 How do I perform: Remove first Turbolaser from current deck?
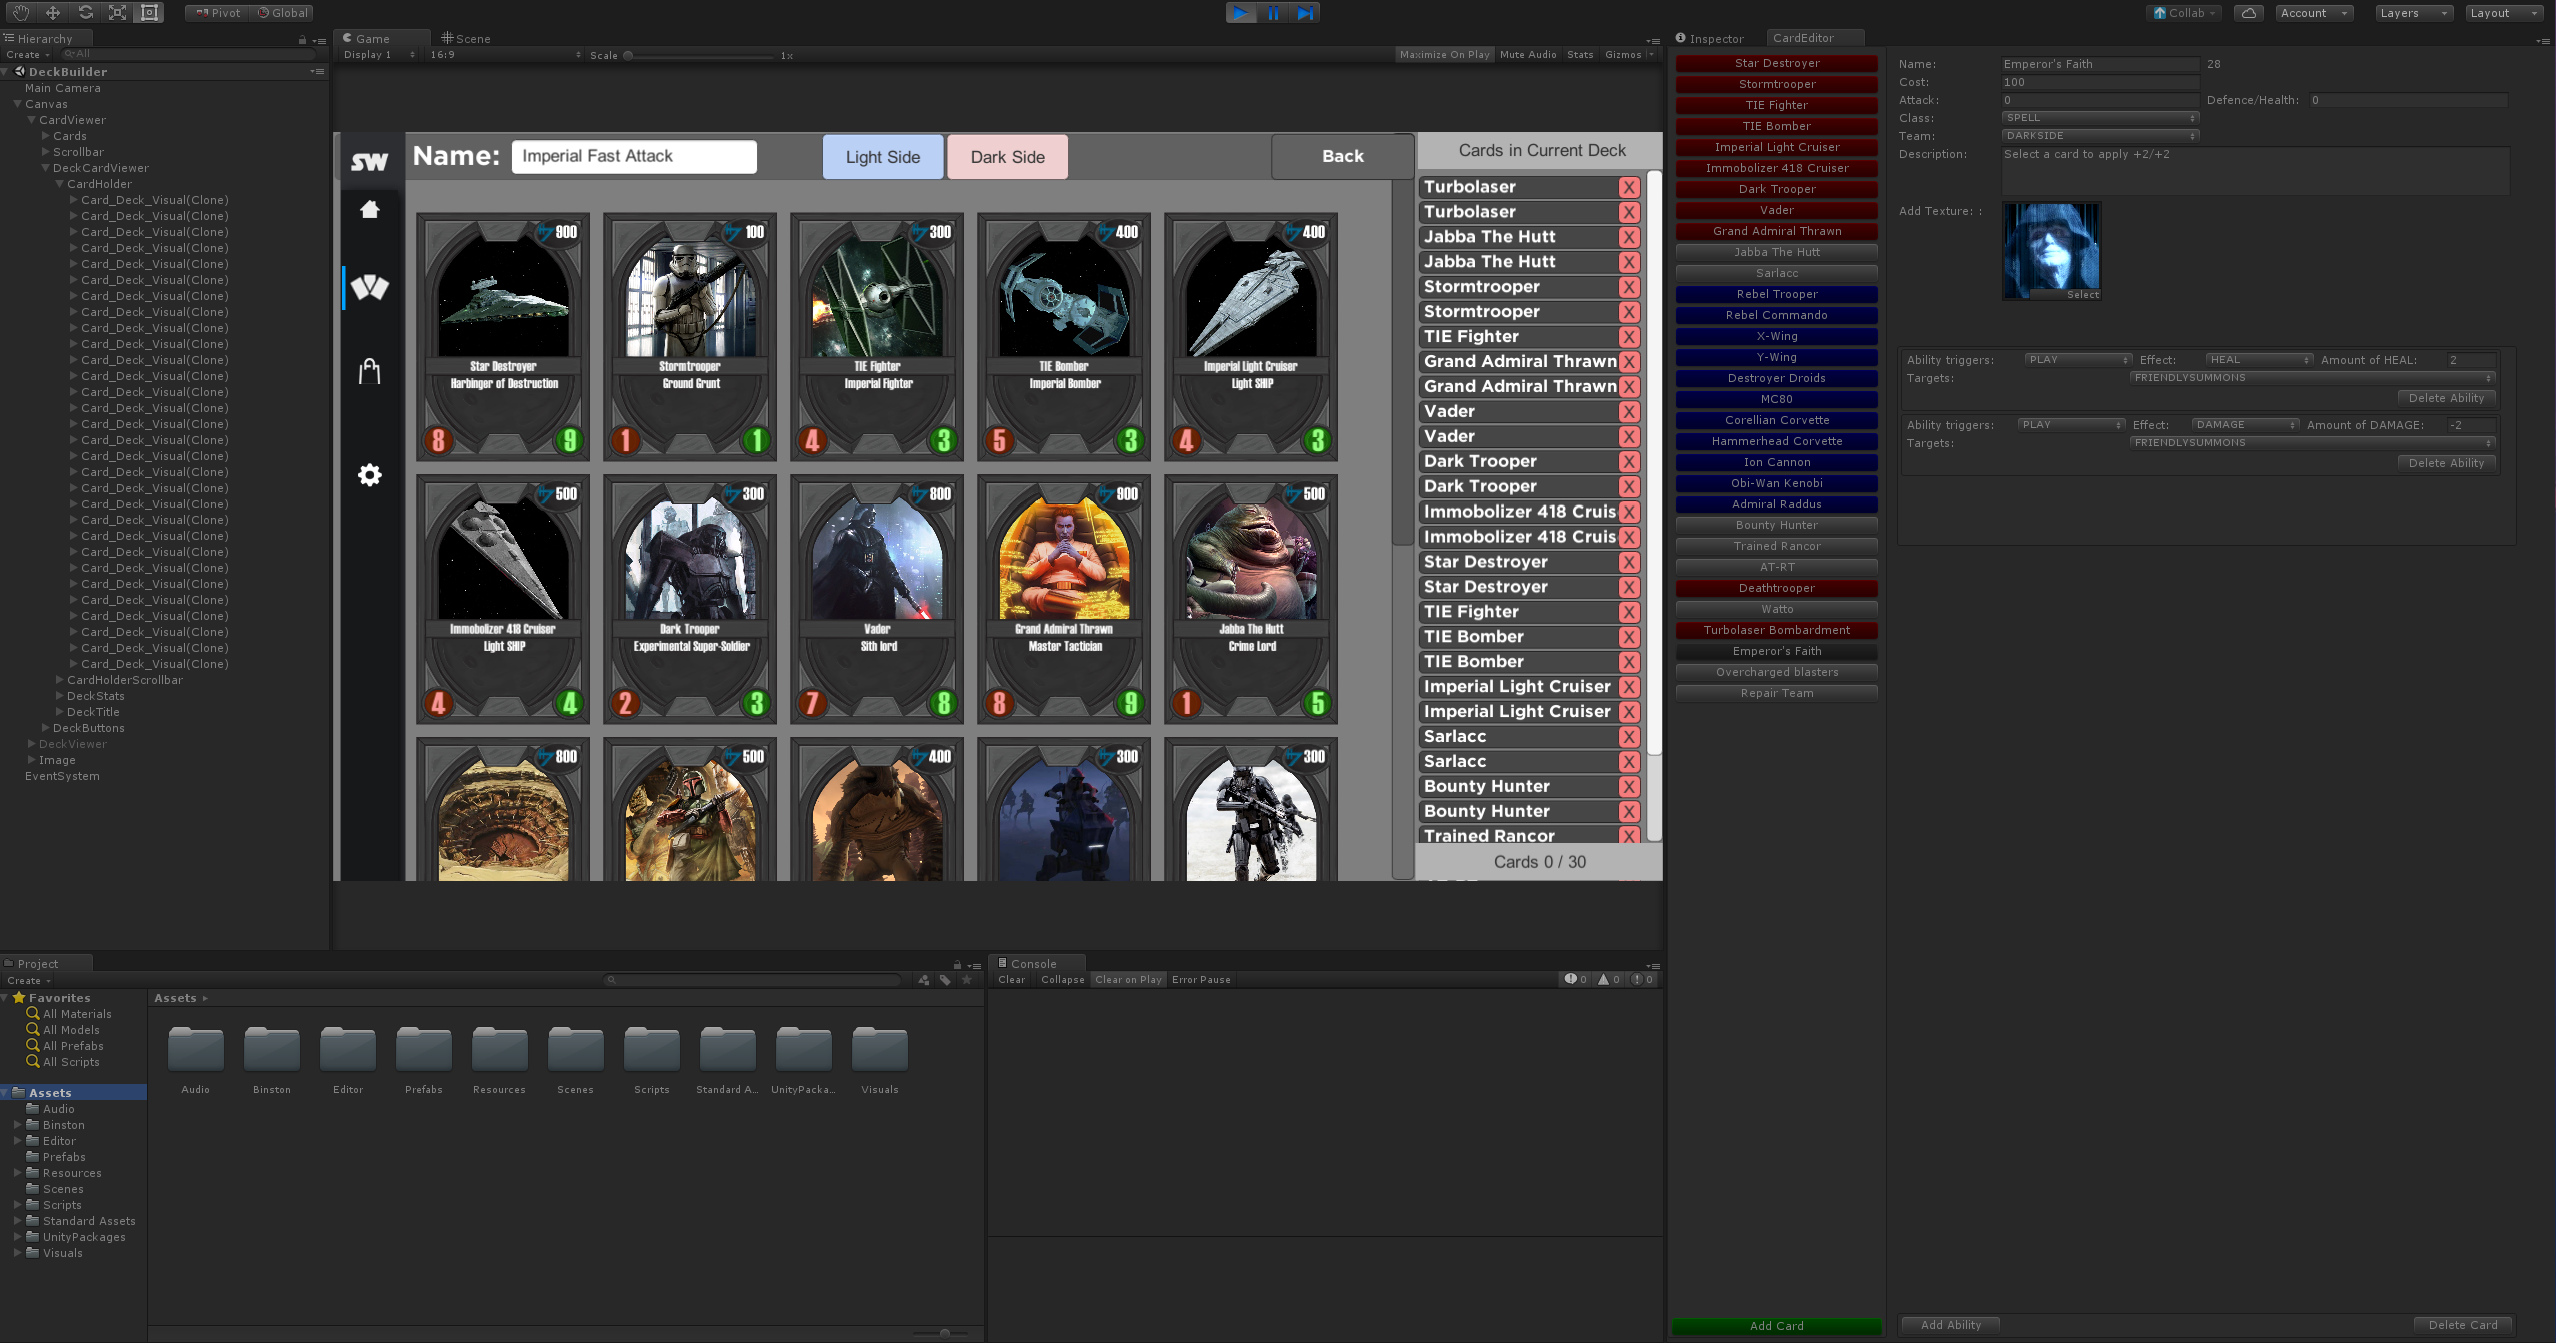(x=1629, y=187)
